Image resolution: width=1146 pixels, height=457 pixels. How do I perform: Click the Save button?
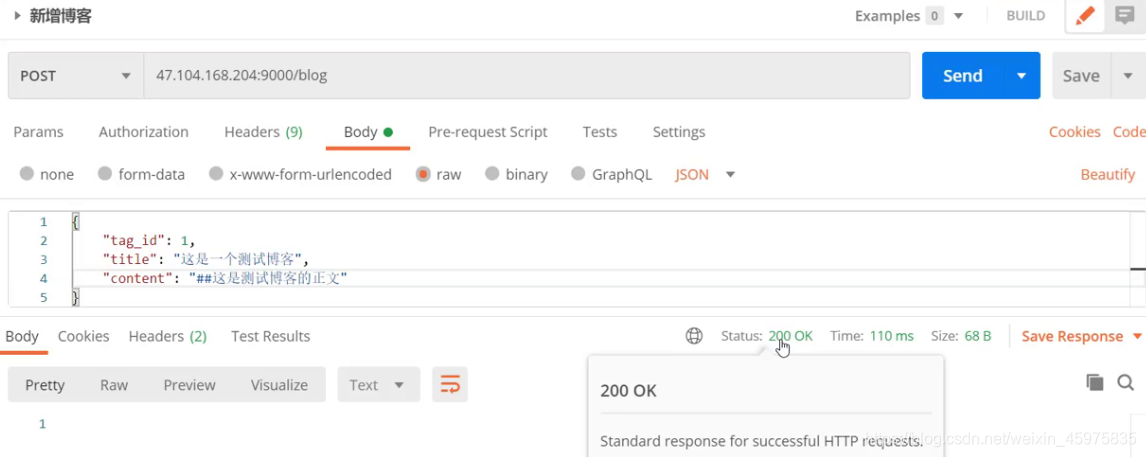pos(1081,75)
